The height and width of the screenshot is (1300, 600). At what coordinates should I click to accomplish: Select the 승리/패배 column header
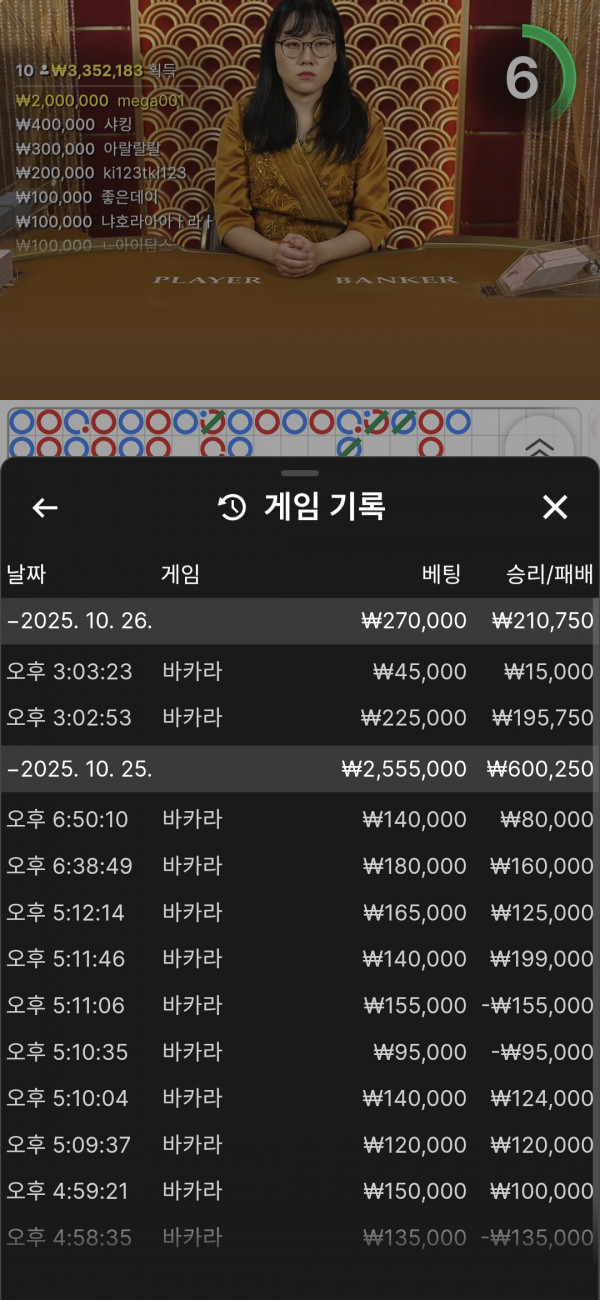[x=549, y=574]
